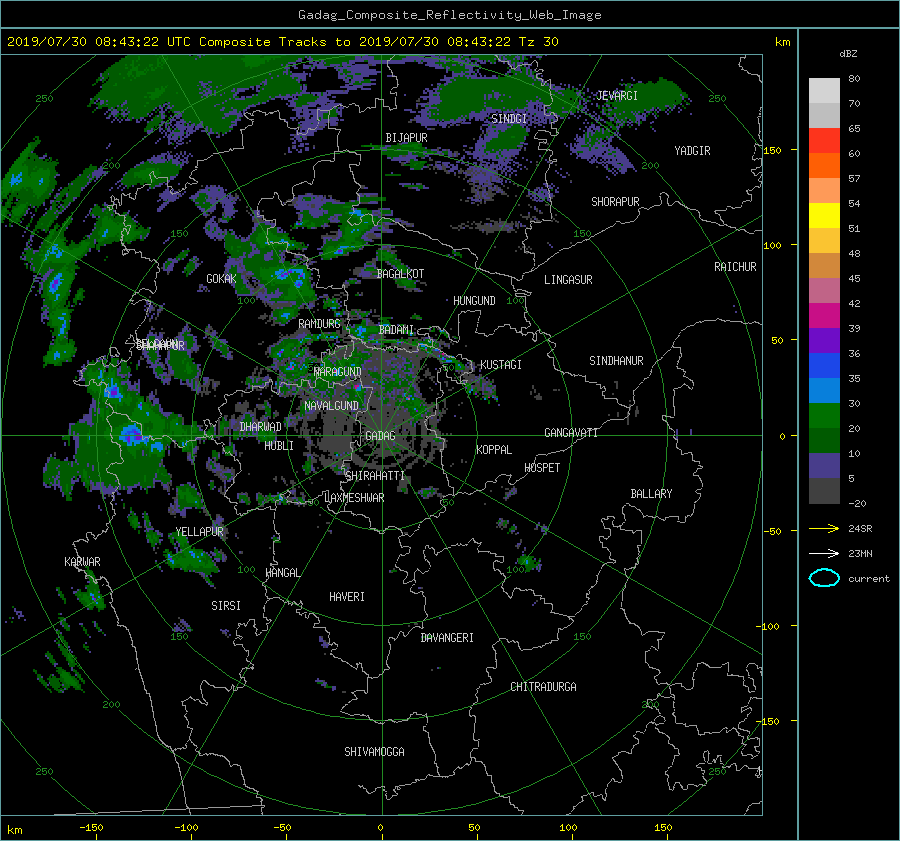The width and height of the screenshot is (900, 841).
Task: Click the HUBLI city label
Action: coord(279,445)
